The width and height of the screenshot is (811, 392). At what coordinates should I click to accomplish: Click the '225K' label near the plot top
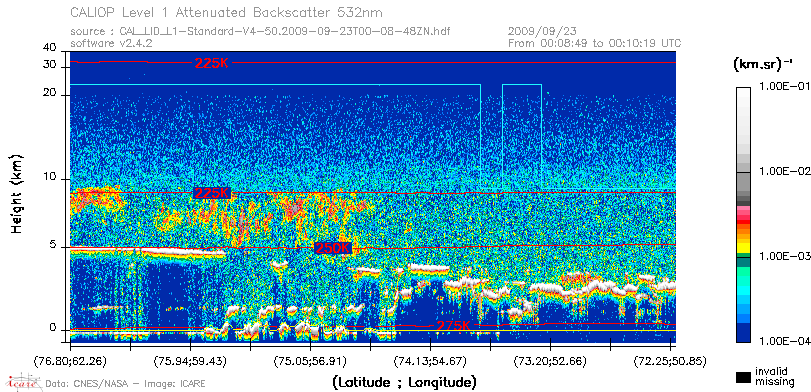211,63
